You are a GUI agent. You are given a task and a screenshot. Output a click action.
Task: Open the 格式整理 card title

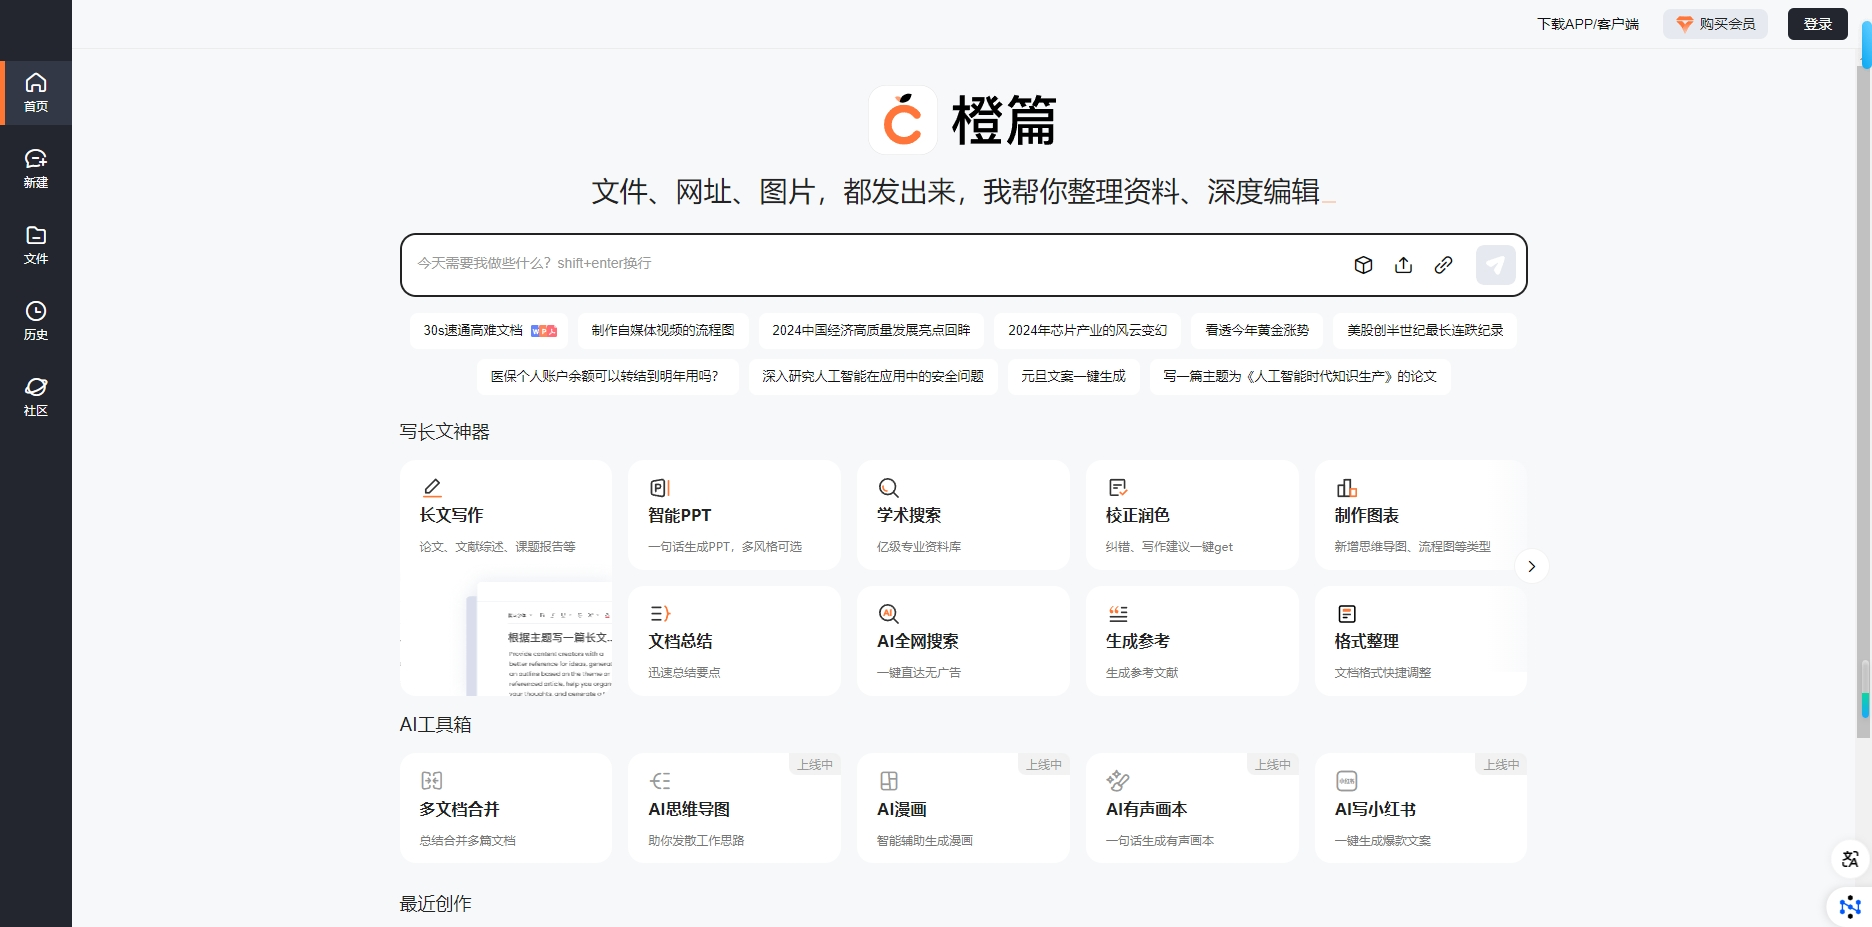tap(1367, 641)
